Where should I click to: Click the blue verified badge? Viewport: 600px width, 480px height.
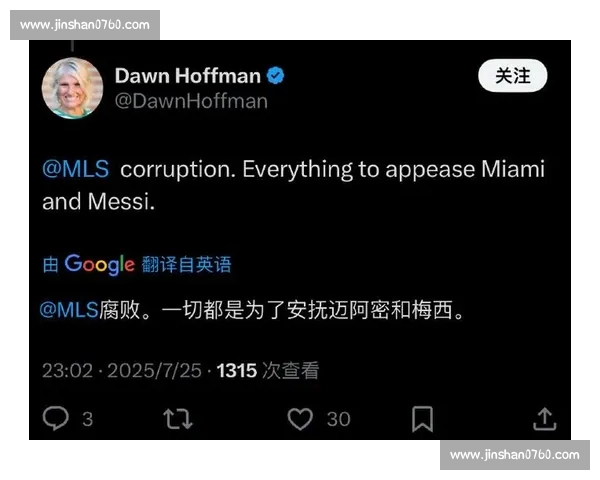(x=276, y=75)
